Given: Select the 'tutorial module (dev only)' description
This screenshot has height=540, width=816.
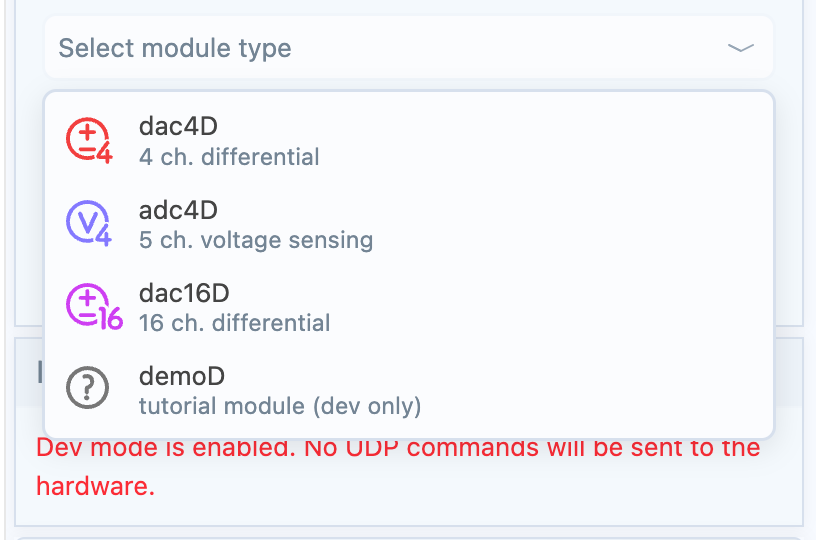Looking at the screenshot, I should (x=280, y=406).
